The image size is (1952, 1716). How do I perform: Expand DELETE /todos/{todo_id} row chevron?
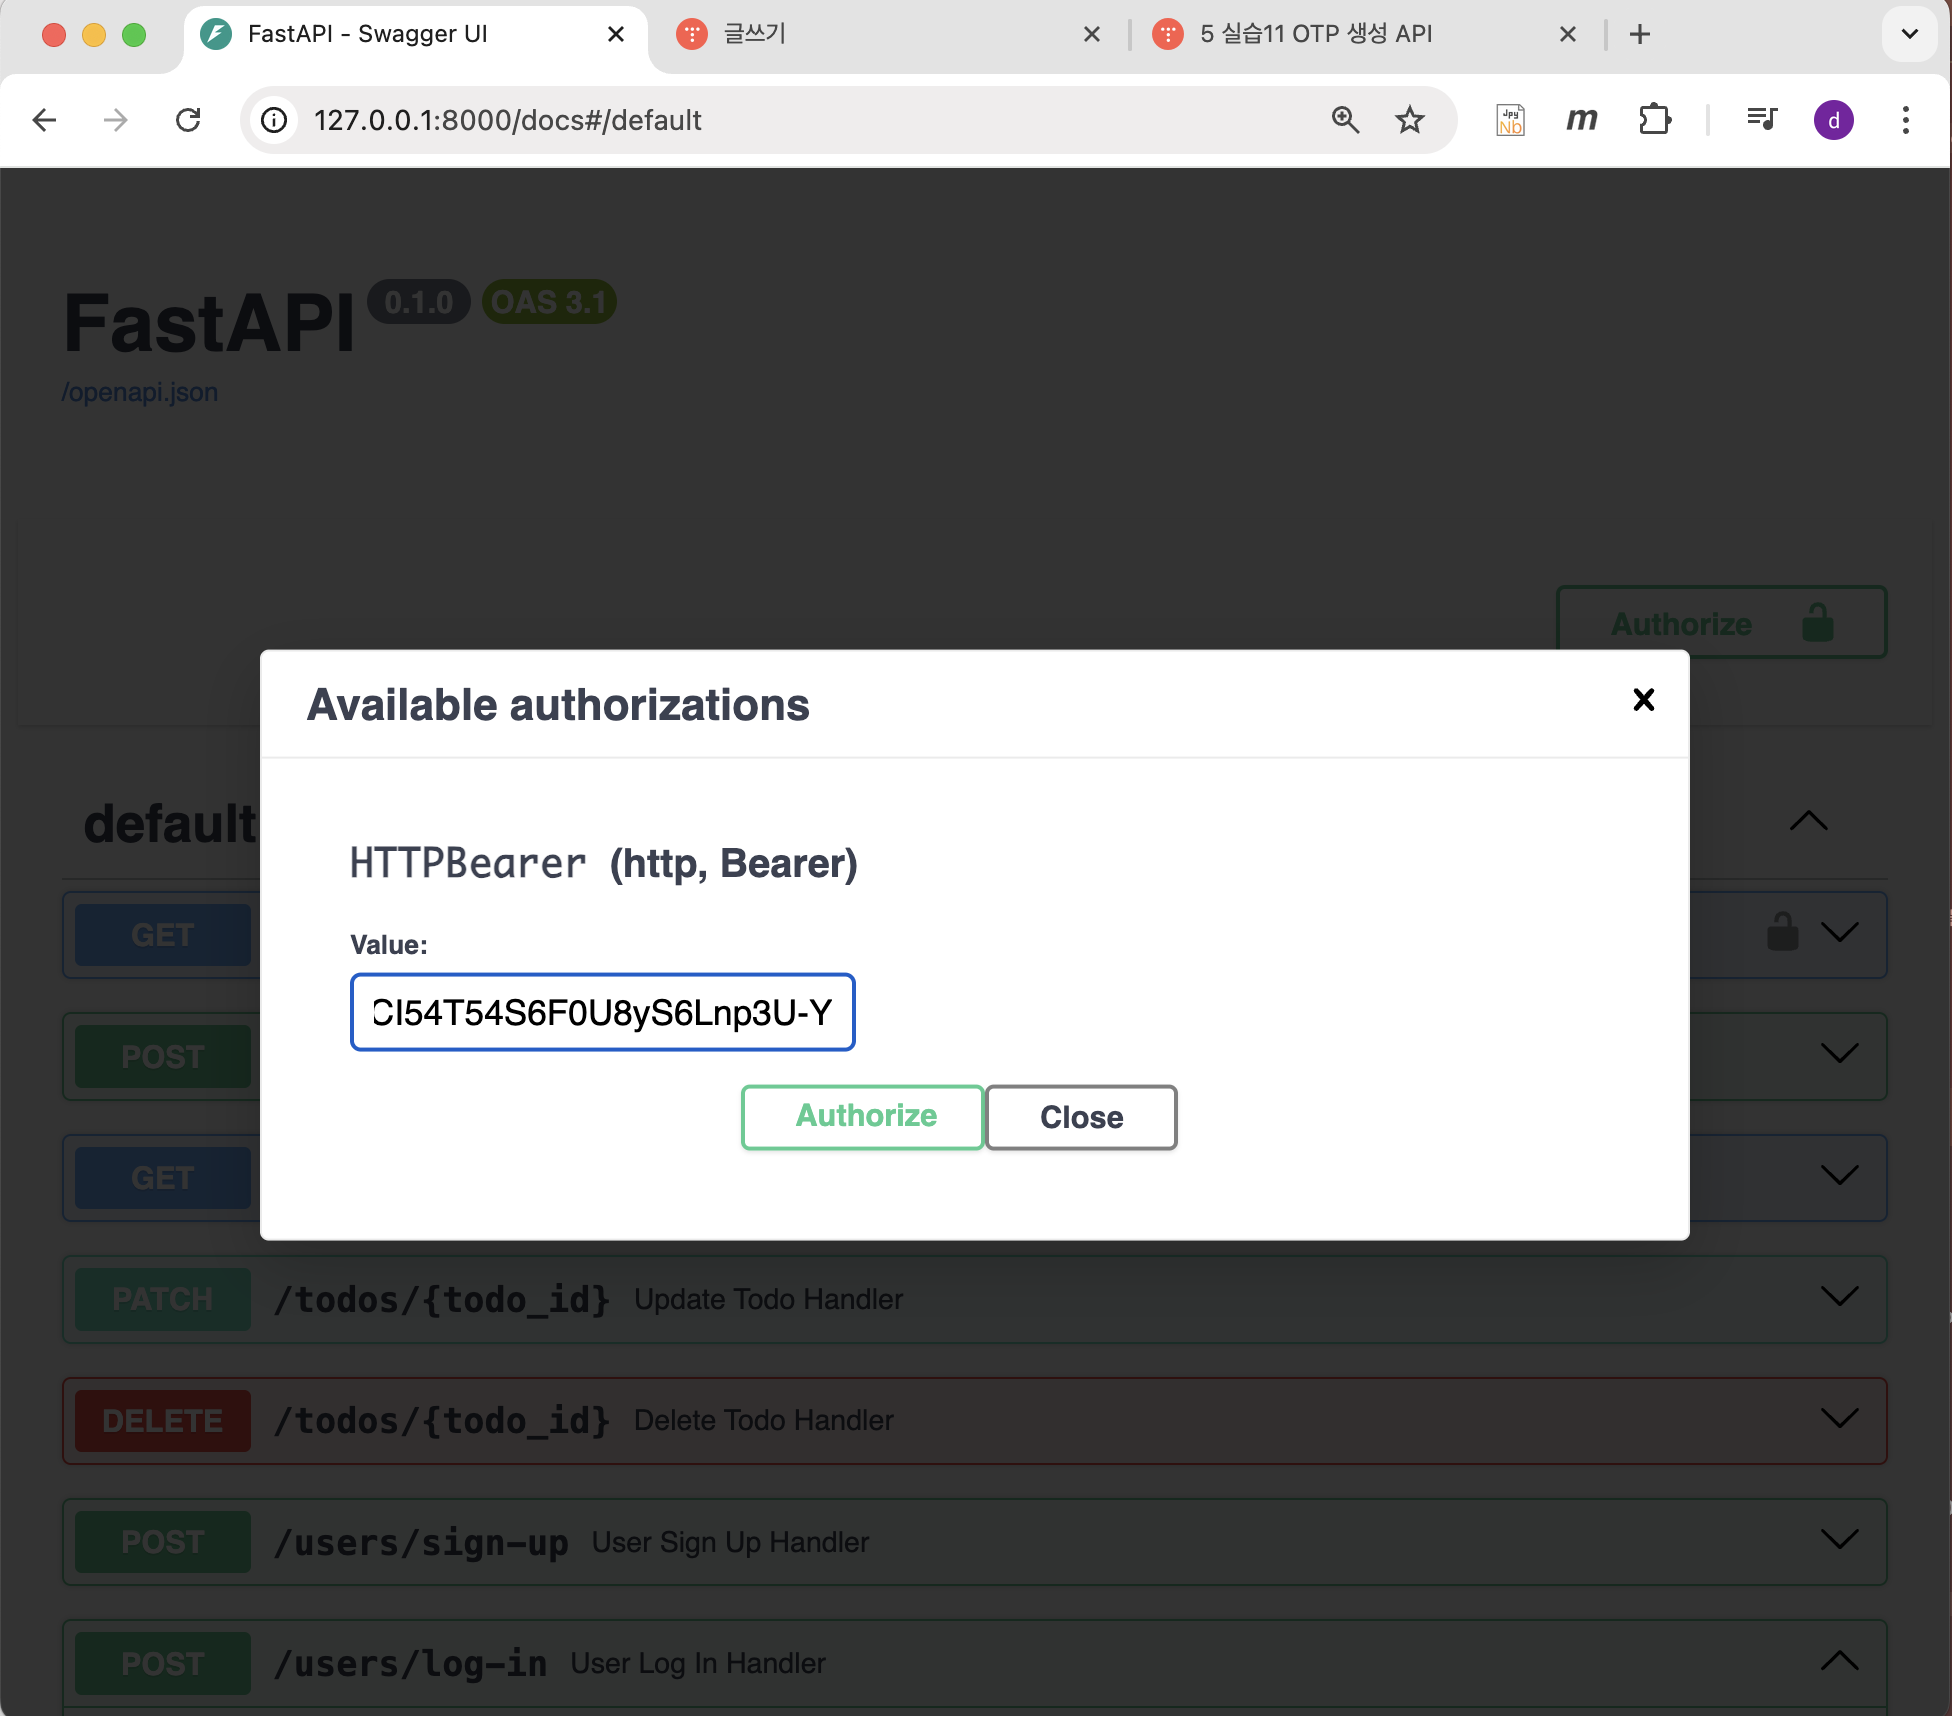[x=1839, y=1419]
